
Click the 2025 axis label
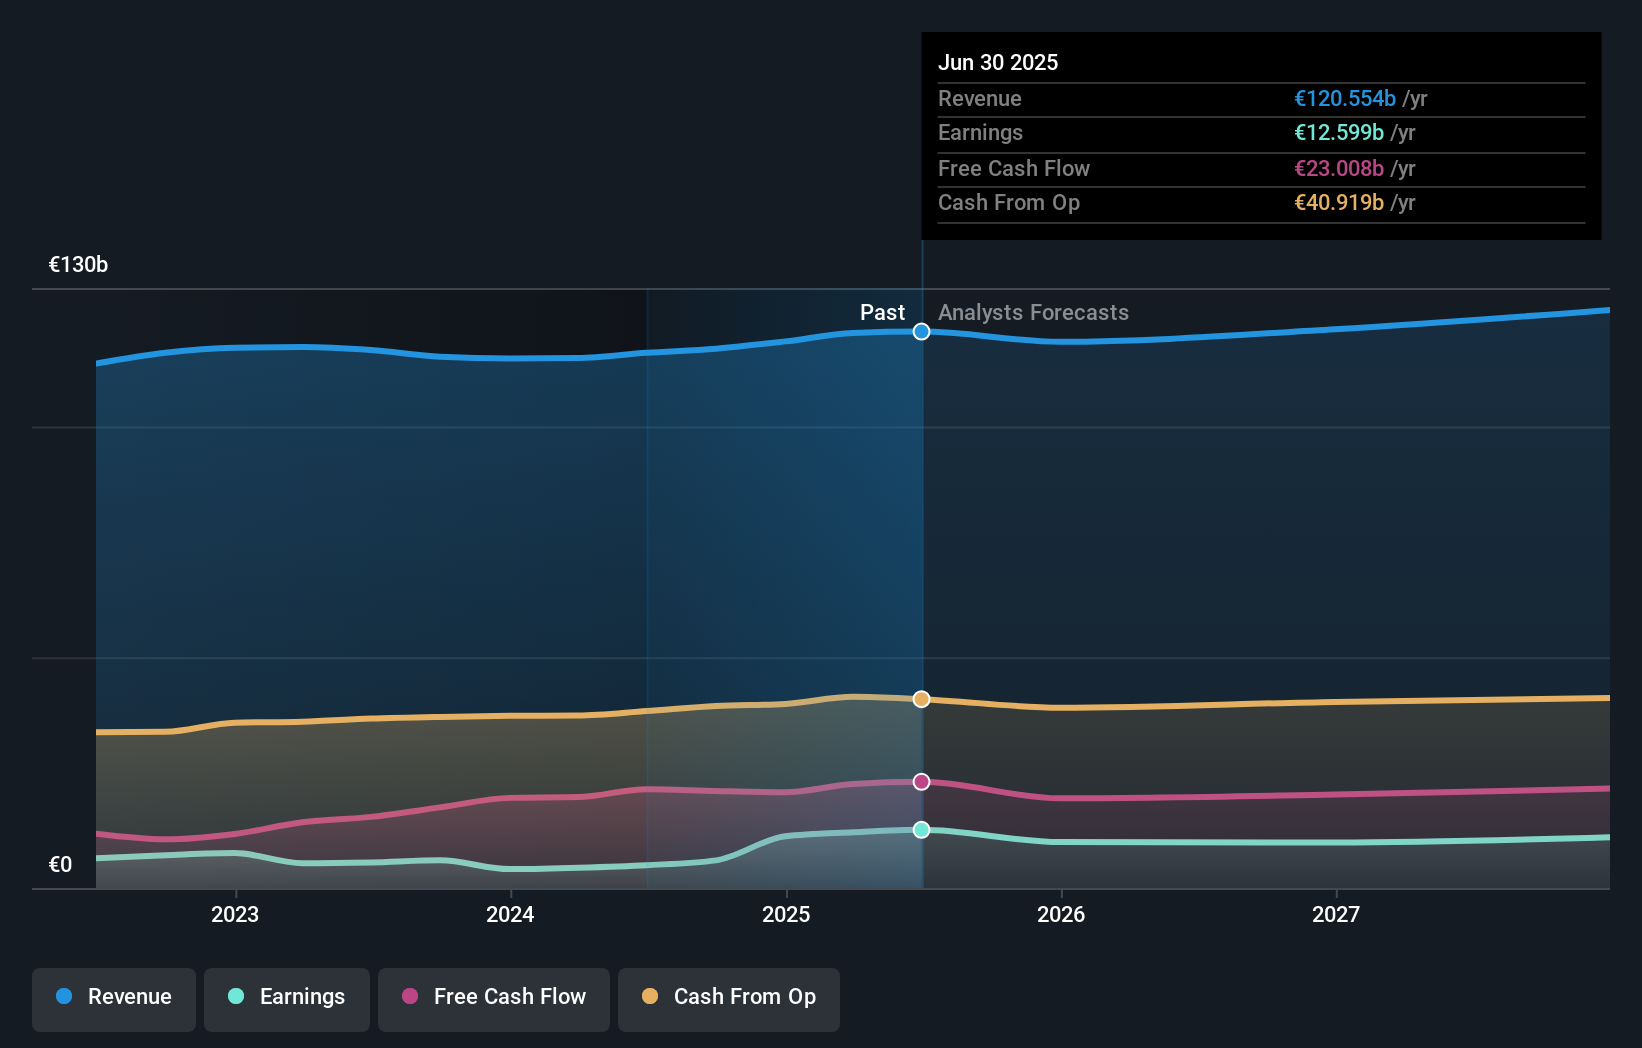tap(787, 913)
